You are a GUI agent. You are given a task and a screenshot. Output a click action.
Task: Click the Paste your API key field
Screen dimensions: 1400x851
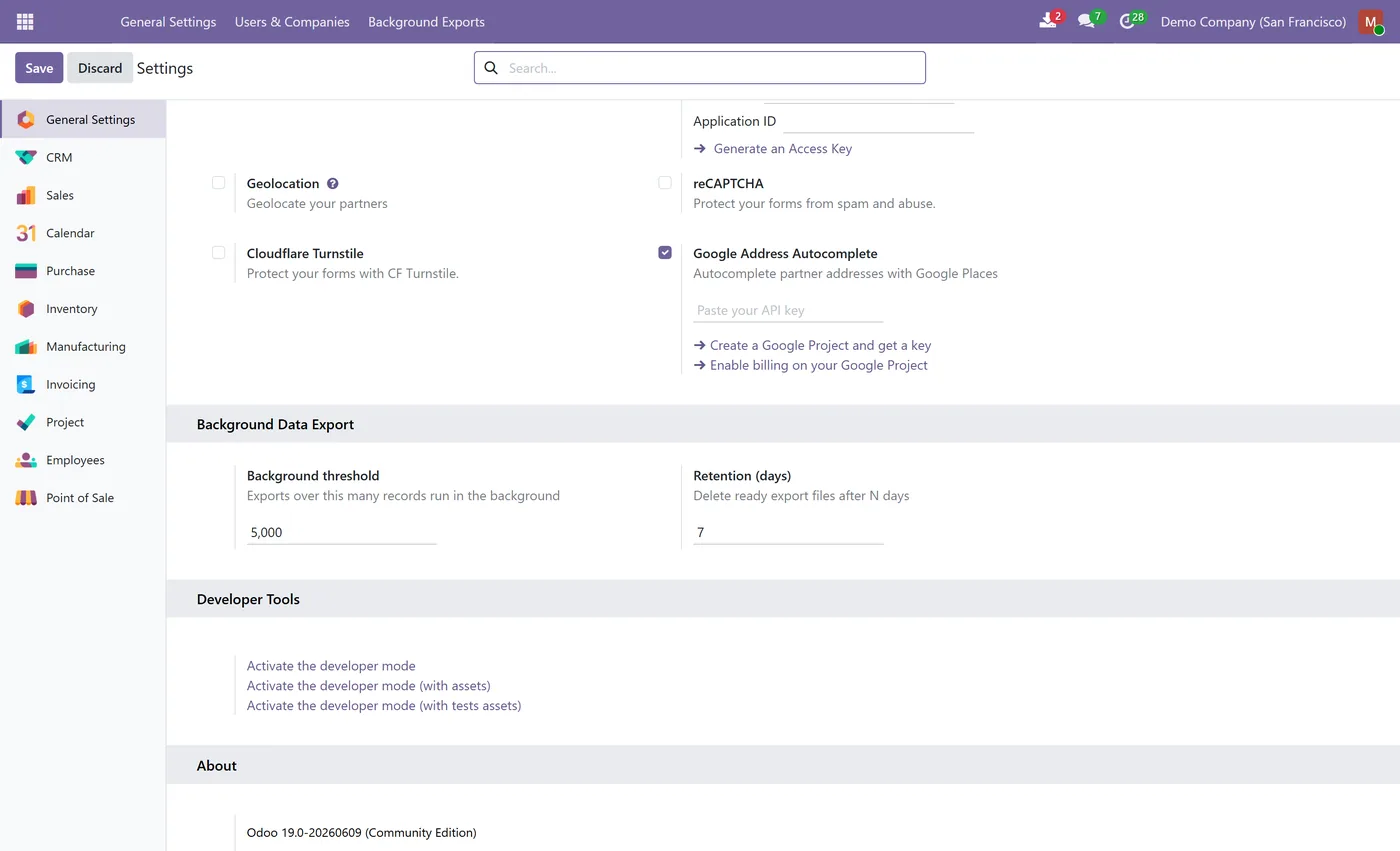click(x=788, y=311)
